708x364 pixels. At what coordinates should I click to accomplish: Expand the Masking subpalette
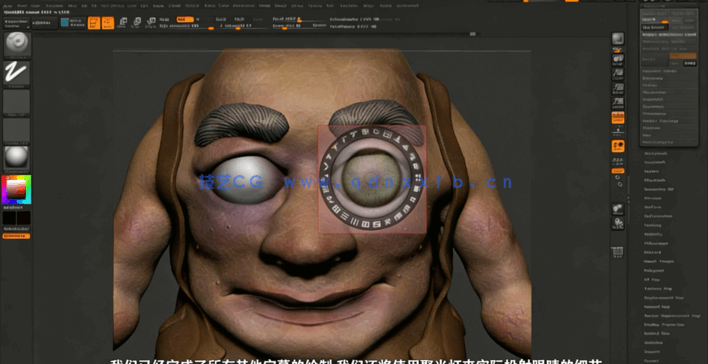(x=653, y=225)
